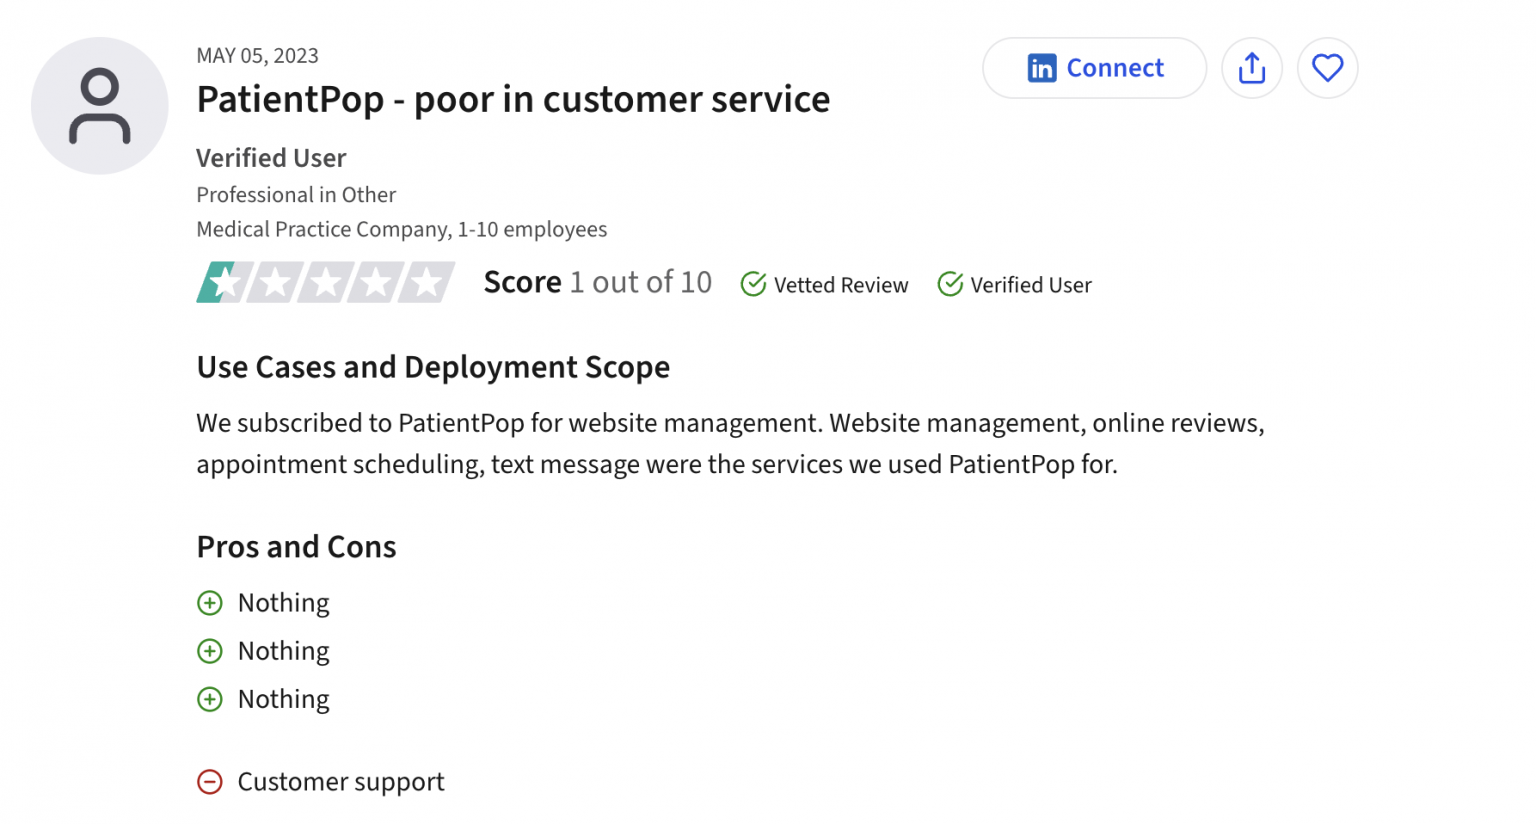Click the red minus icon beside Customer support
The image size is (1536, 824).
pyautogui.click(x=210, y=782)
